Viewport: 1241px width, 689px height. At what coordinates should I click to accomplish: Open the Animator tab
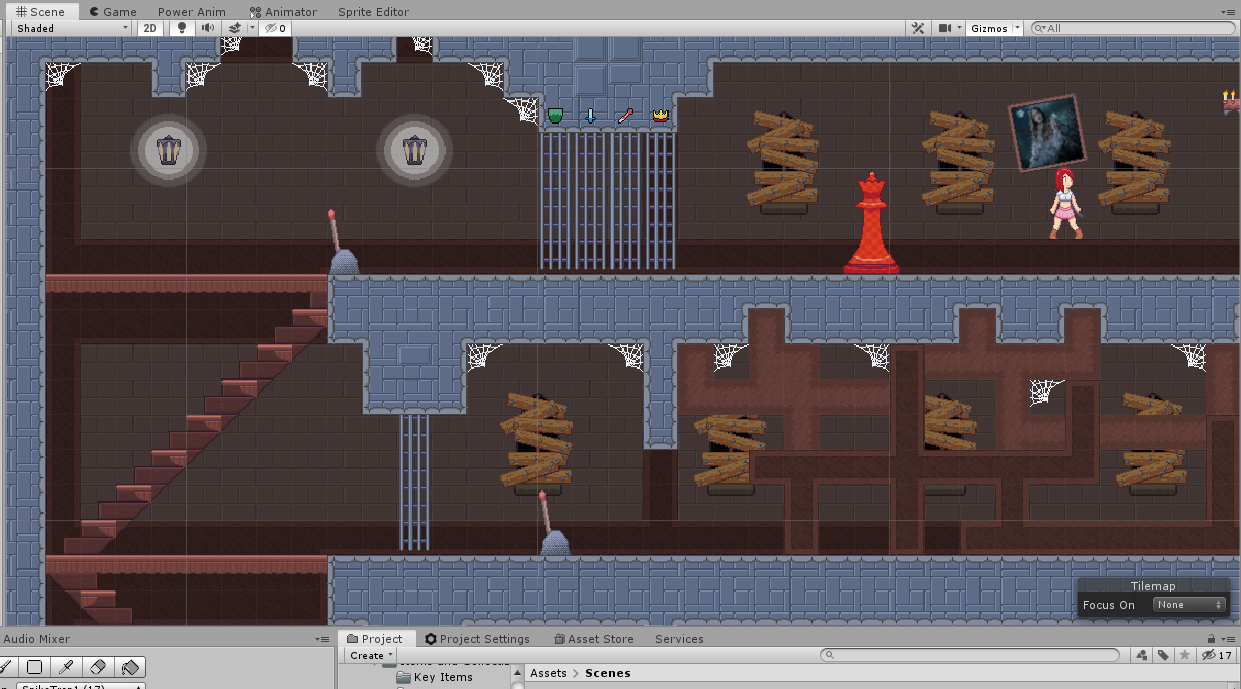pos(283,12)
